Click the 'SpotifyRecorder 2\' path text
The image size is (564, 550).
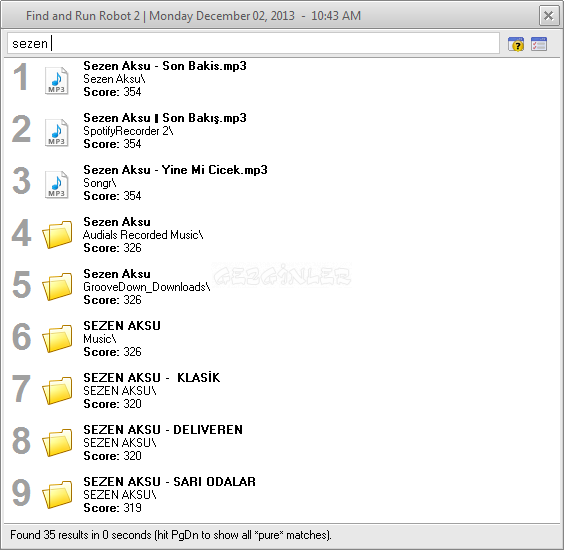(128, 131)
